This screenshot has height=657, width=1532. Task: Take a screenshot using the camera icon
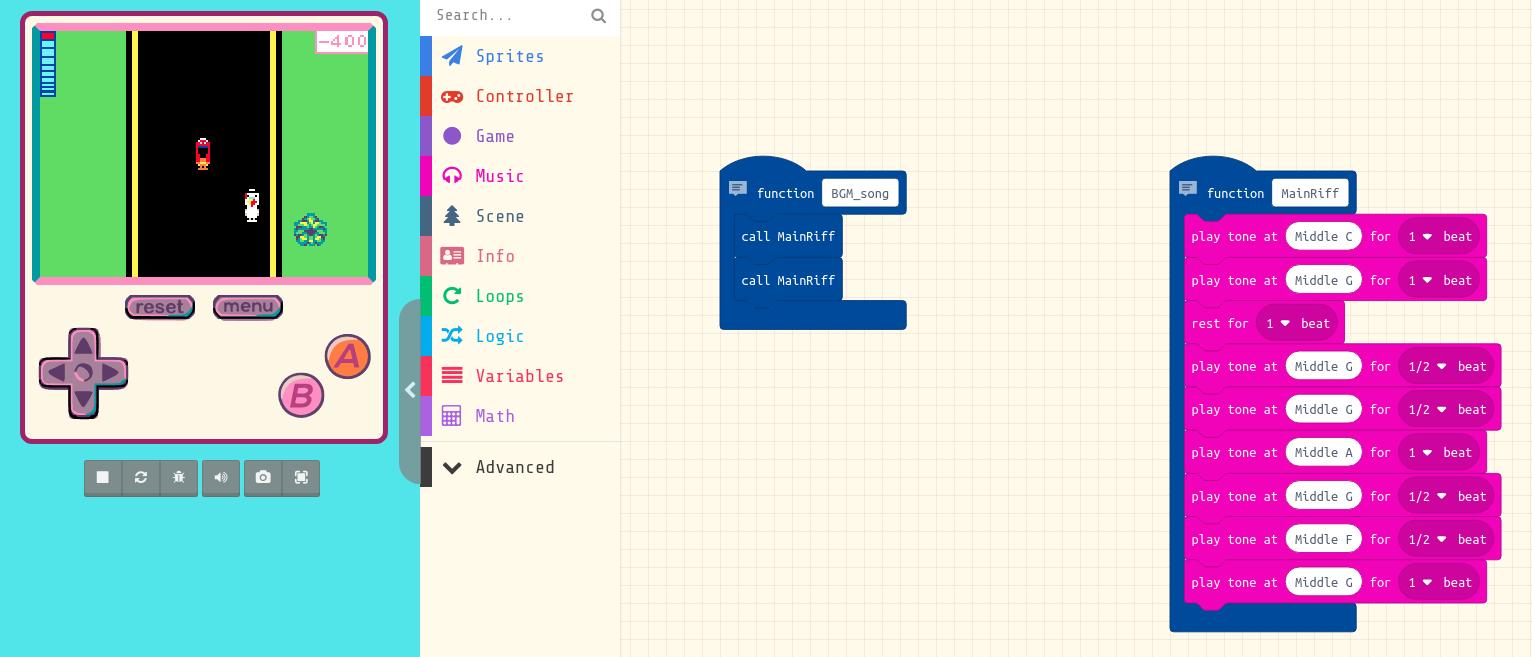pos(263,478)
